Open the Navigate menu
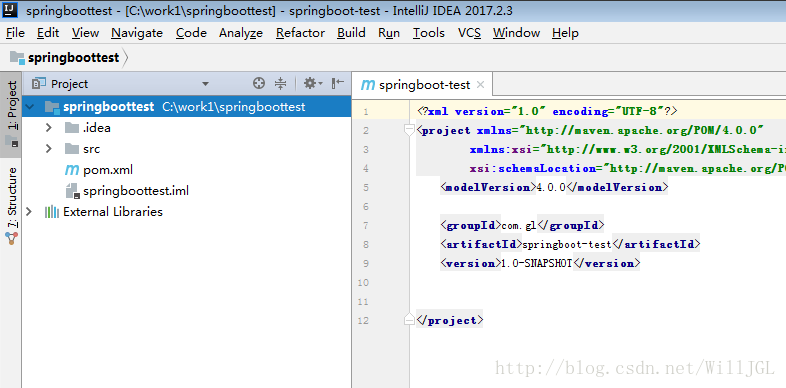 point(137,33)
